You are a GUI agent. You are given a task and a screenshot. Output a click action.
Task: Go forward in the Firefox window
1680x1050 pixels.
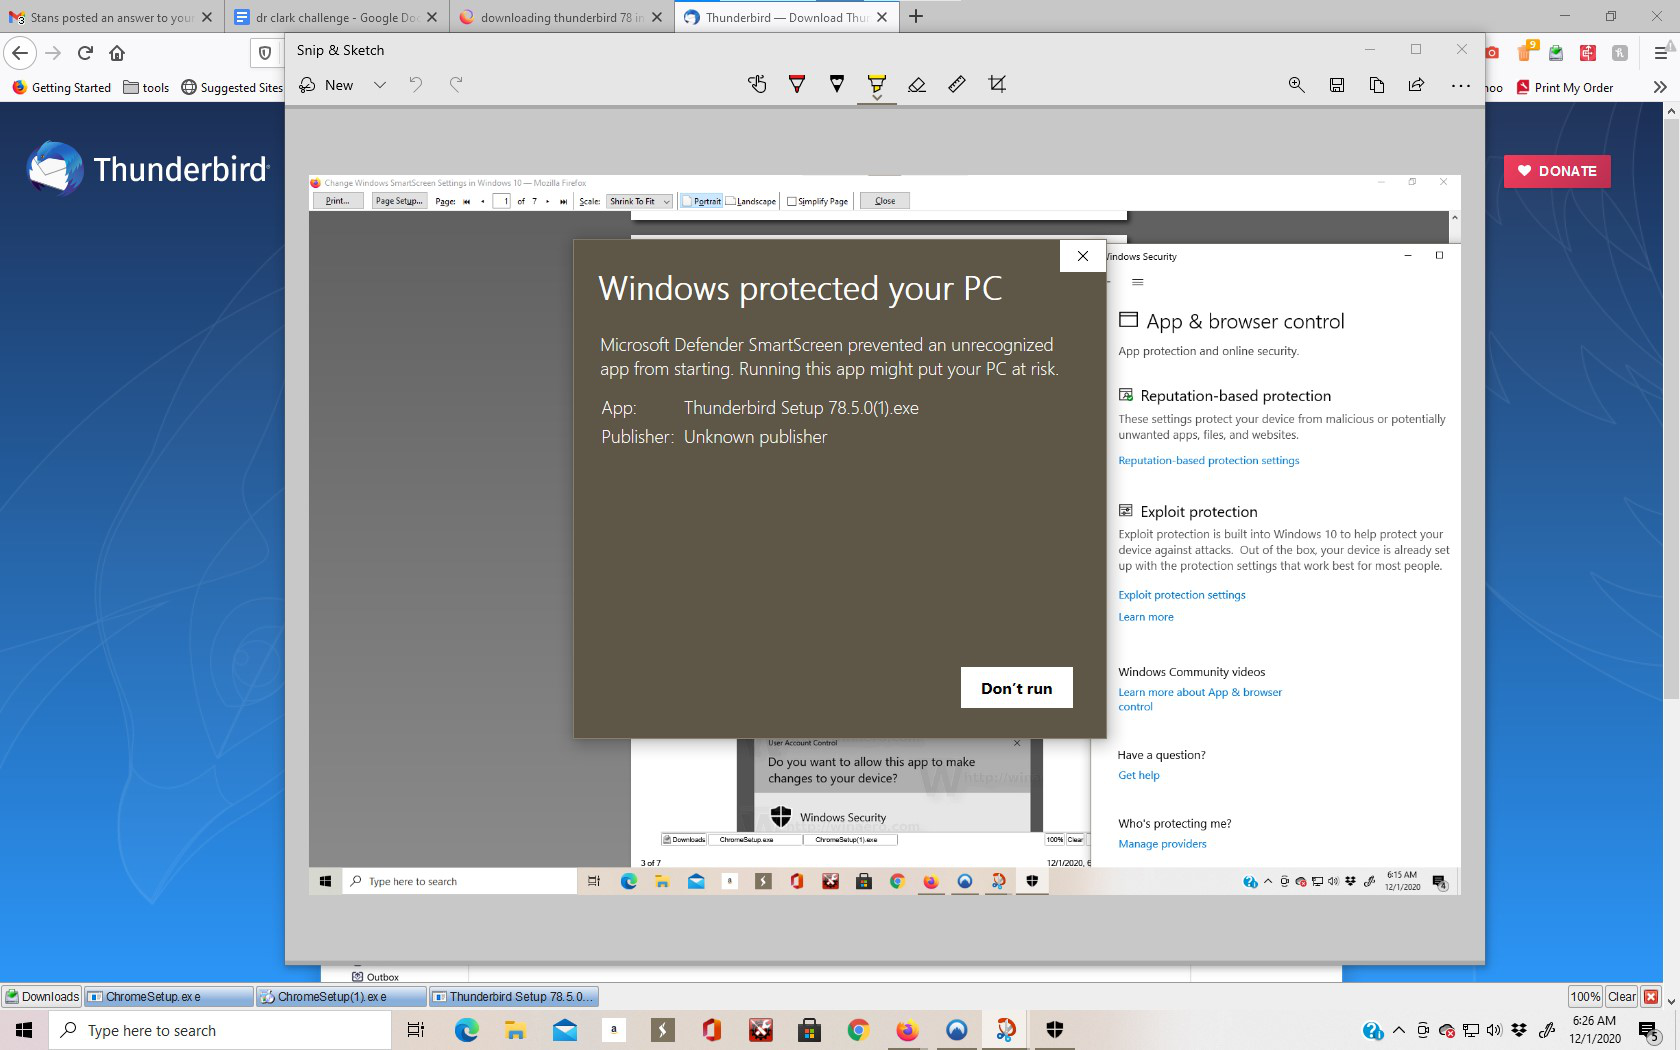click(x=53, y=53)
